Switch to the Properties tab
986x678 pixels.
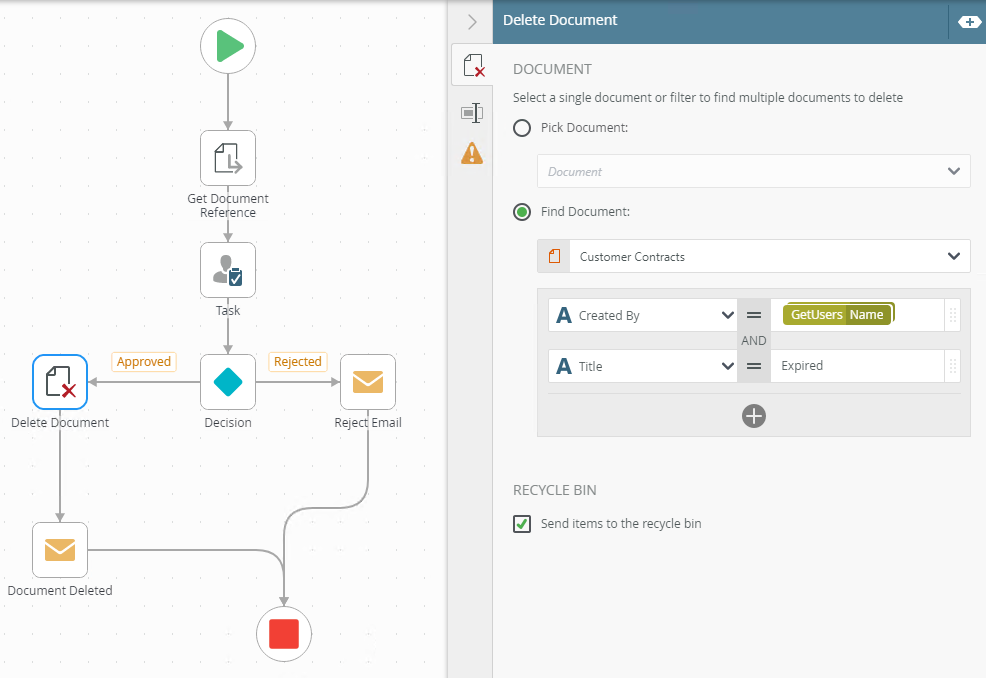click(x=472, y=113)
